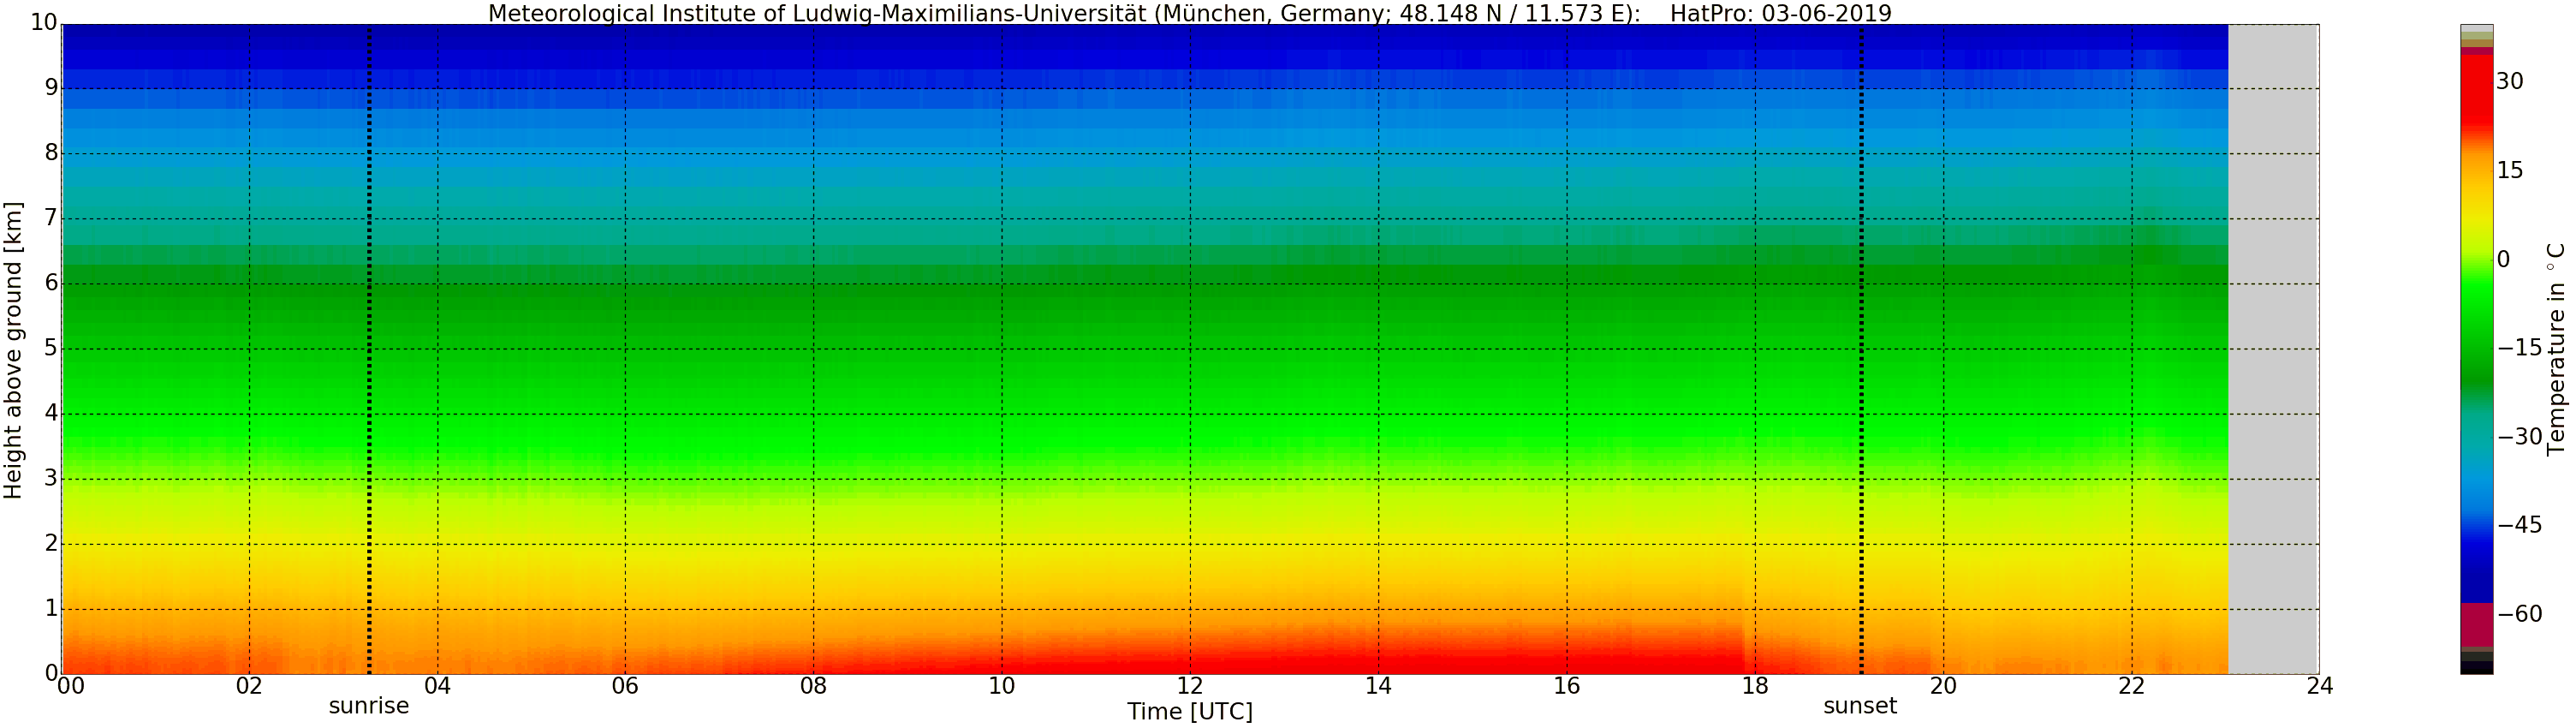Image resolution: width=2576 pixels, height=728 pixels.
Task: Select the 'sunset' label below the axis
Action: pyautogui.click(x=1860, y=706)
